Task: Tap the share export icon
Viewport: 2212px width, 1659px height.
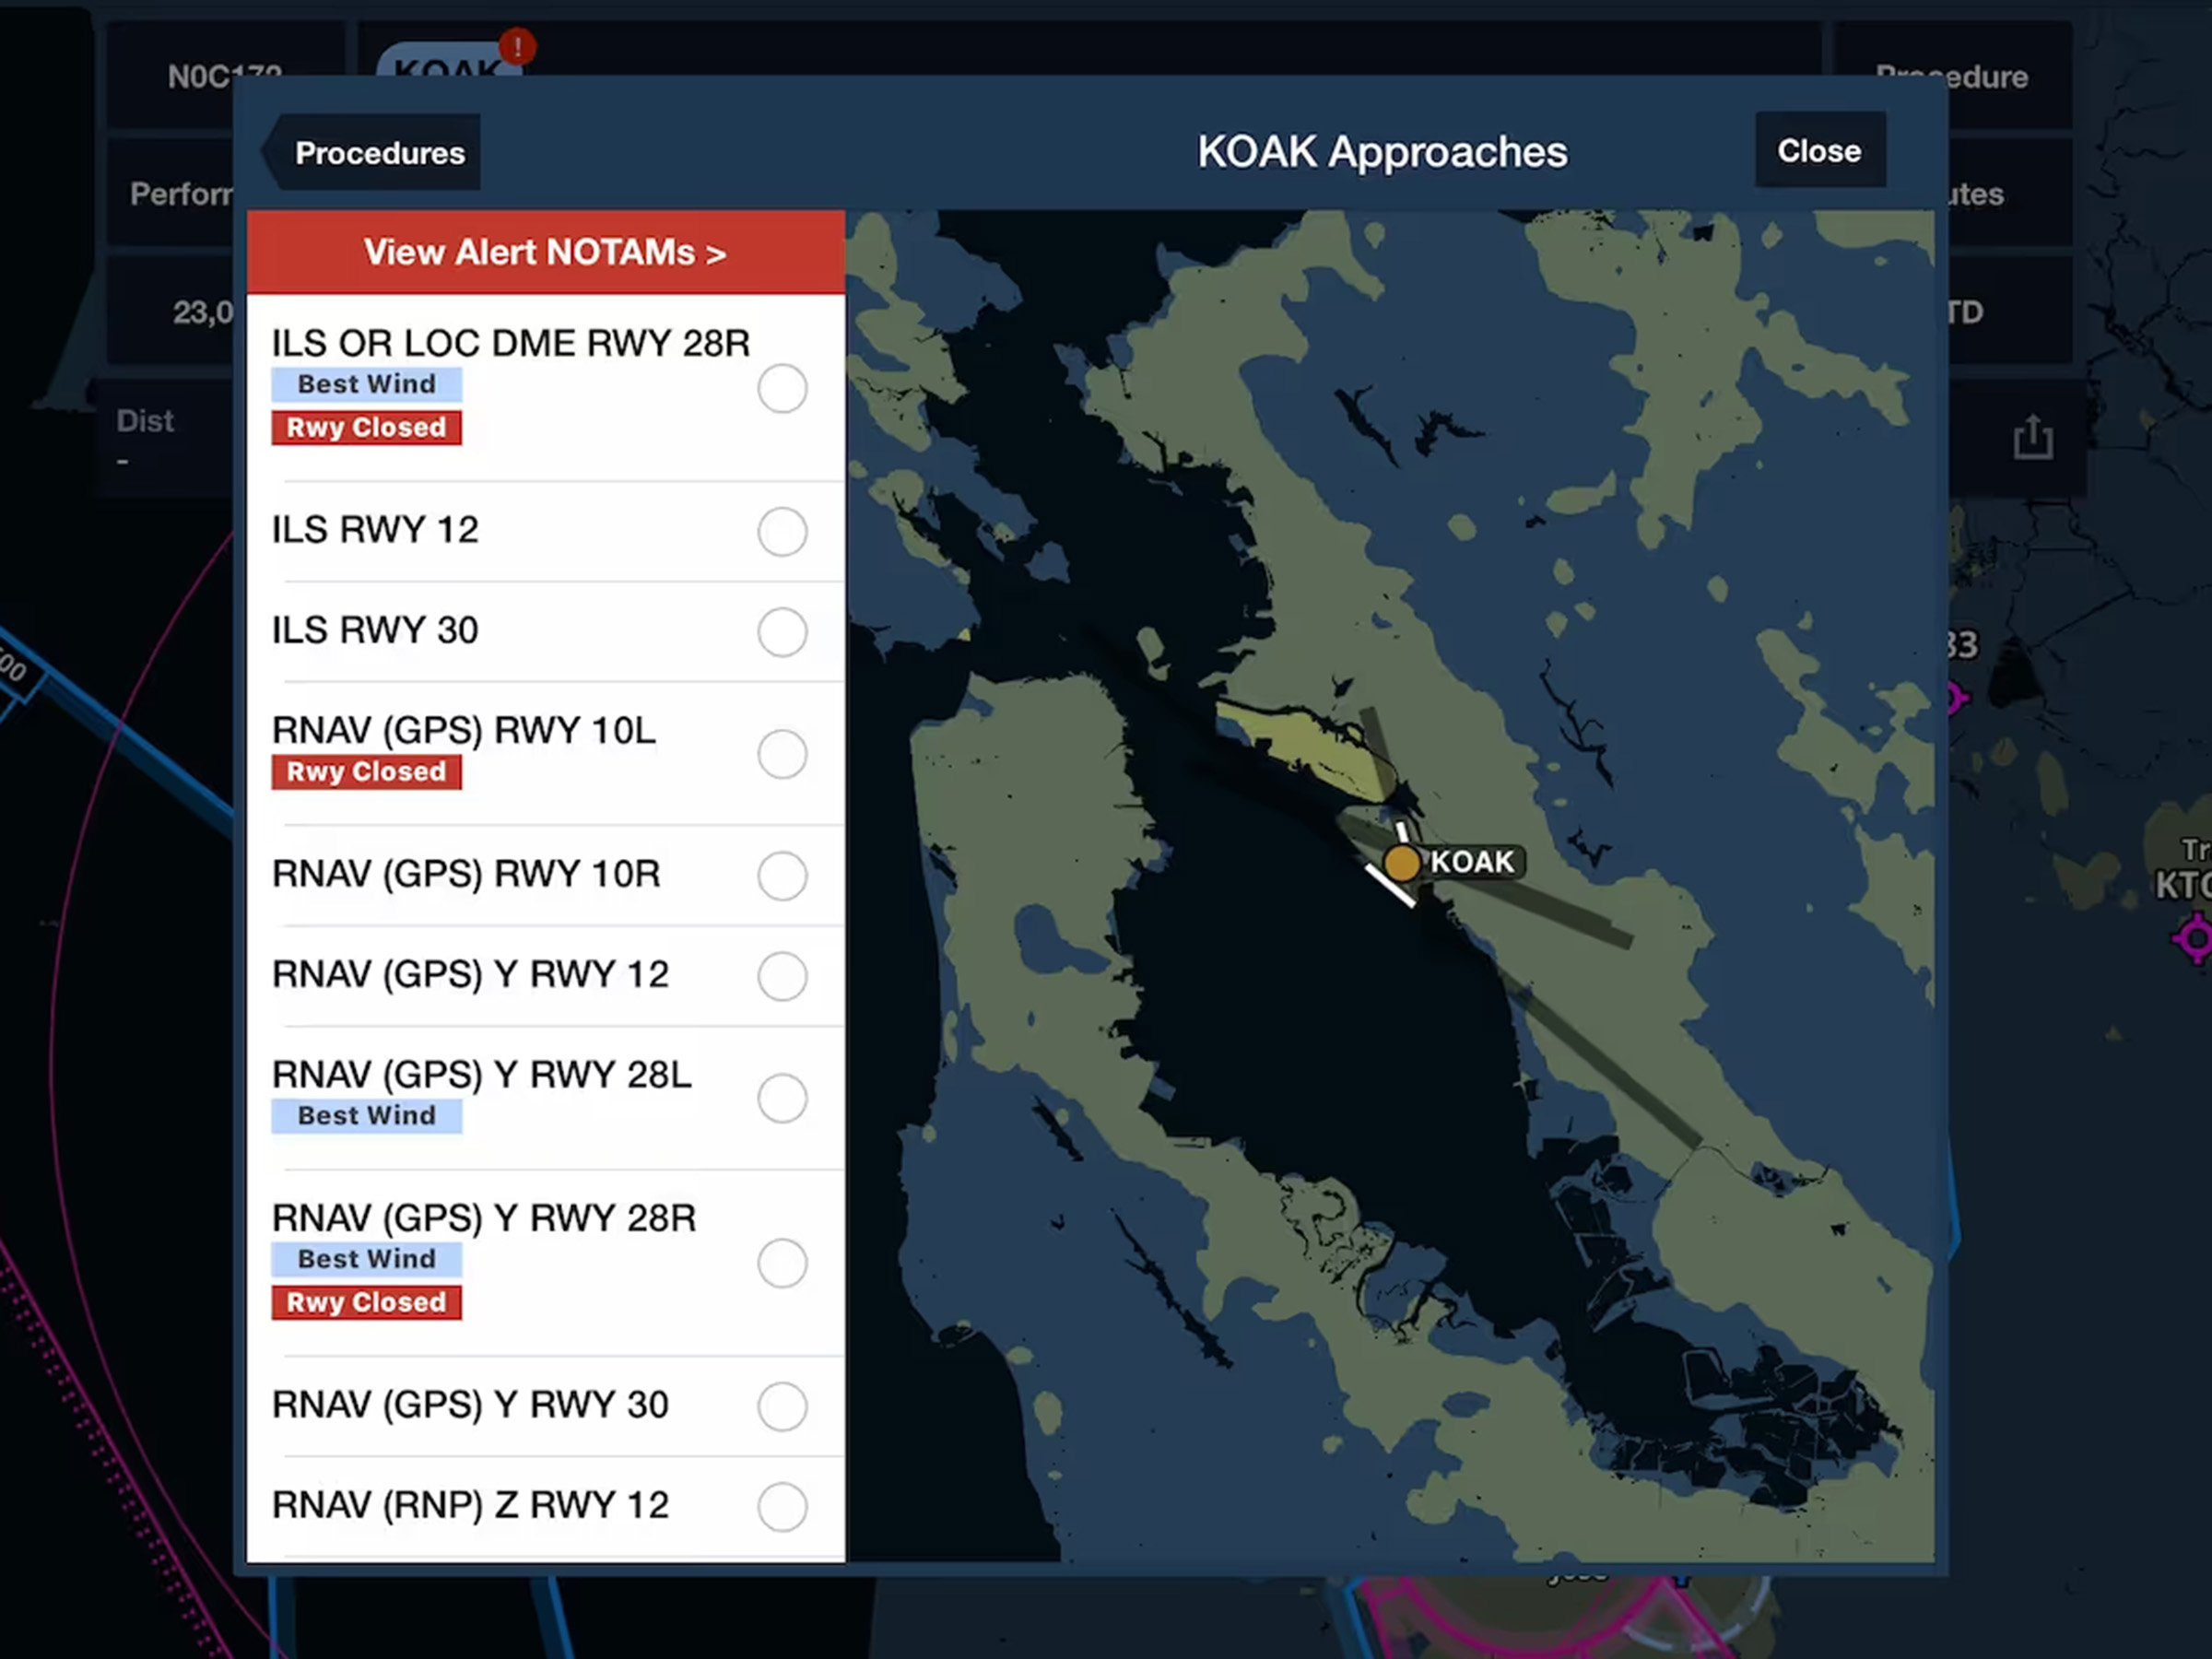Action: point(2032,438)
